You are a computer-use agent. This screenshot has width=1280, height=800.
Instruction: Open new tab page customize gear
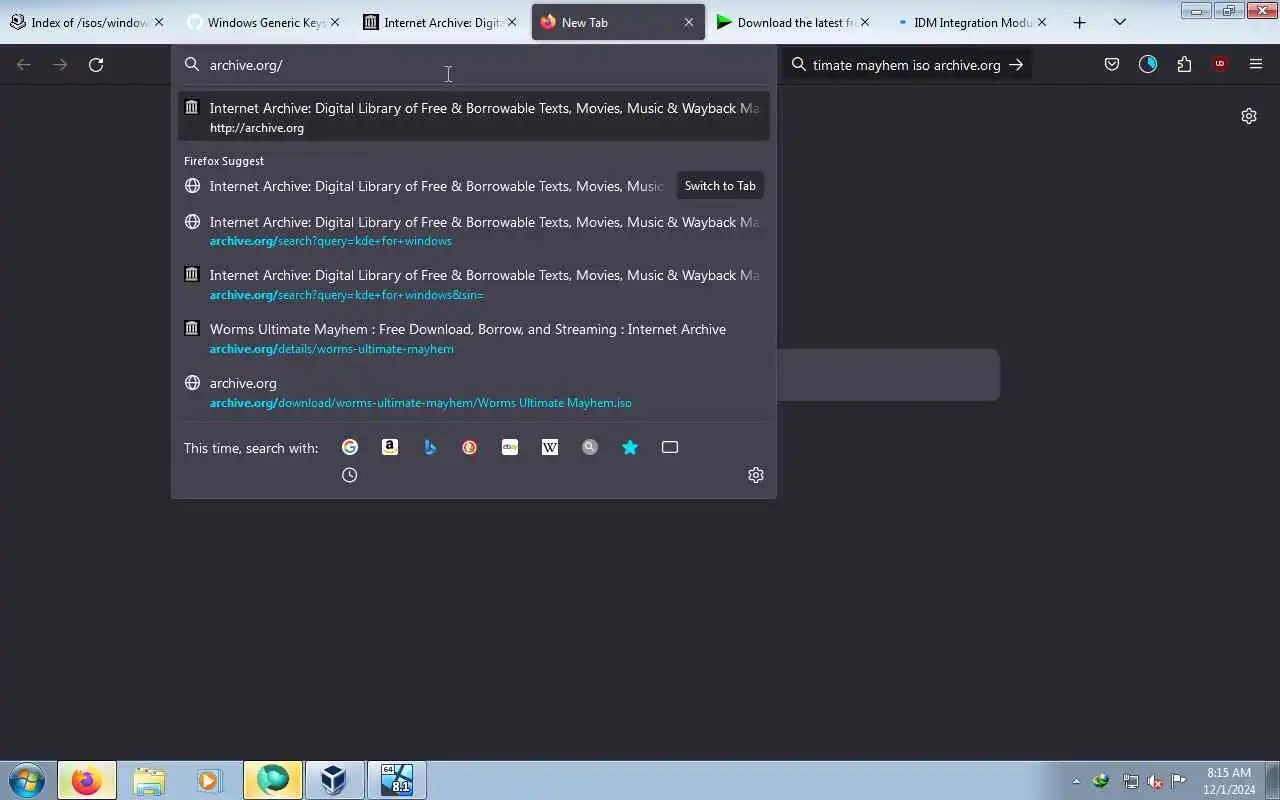(x=1249, y=116)
